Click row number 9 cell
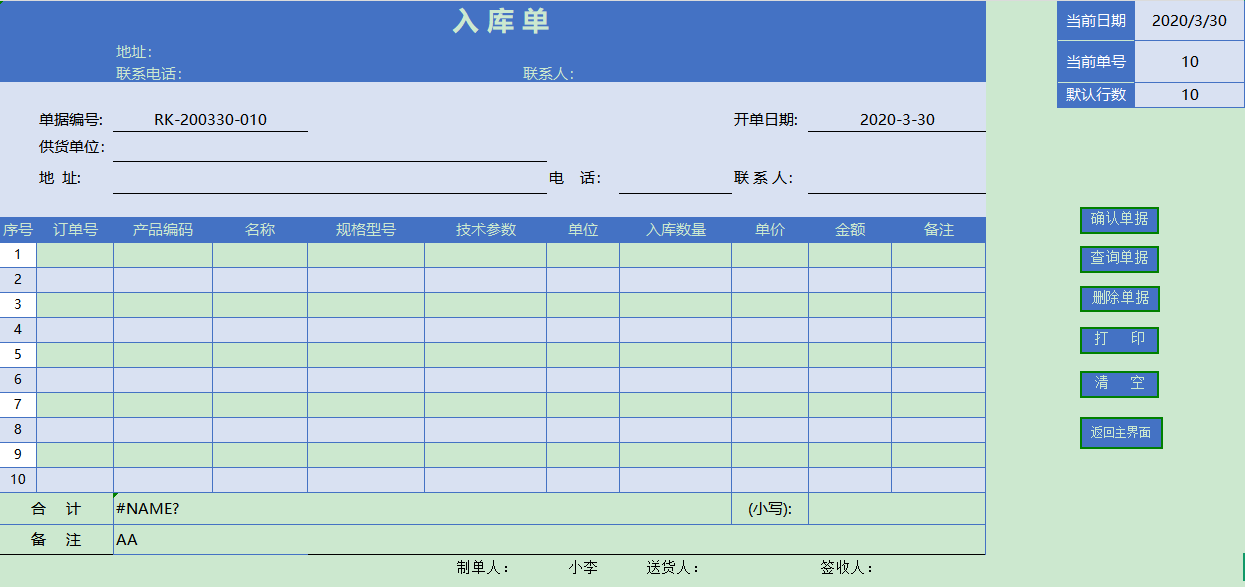Image resolution: width=1245 pixels, height=587 pixels. 18,455
